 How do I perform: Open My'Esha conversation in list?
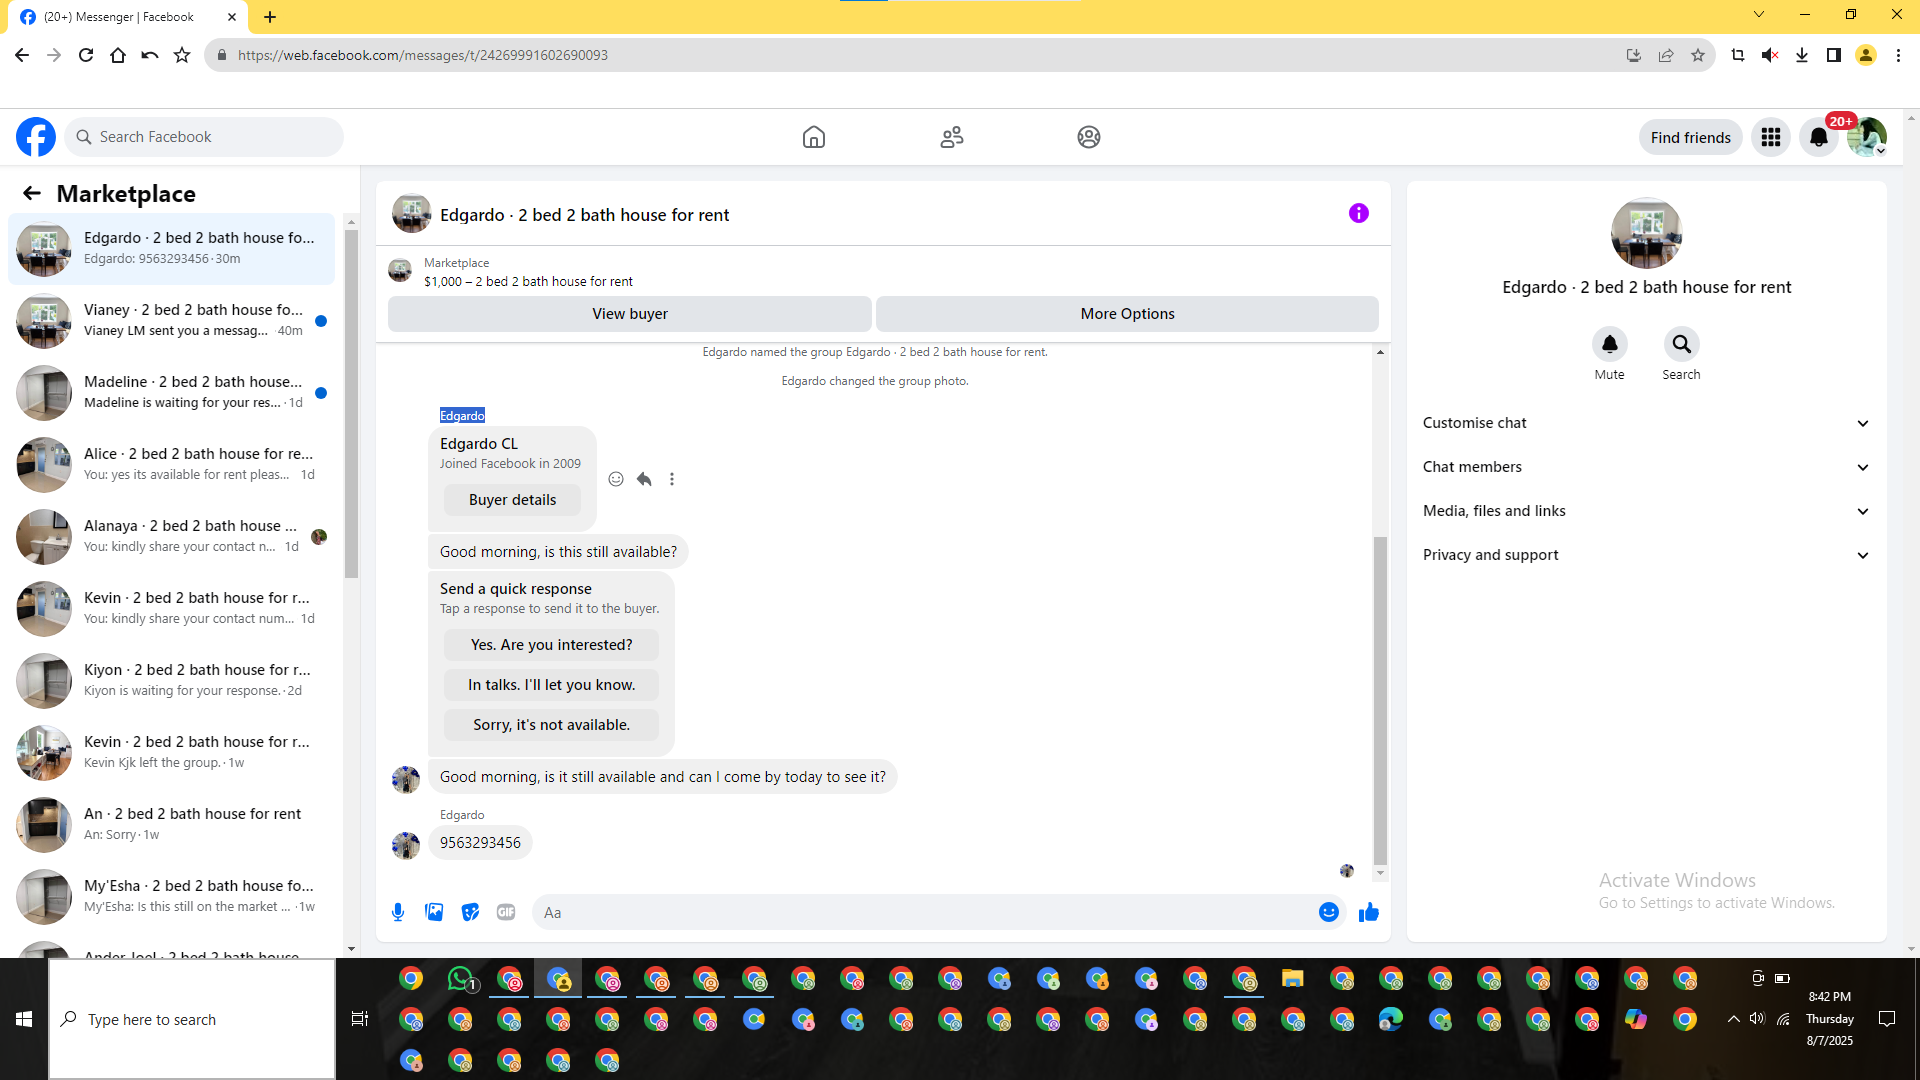[172, 897]
